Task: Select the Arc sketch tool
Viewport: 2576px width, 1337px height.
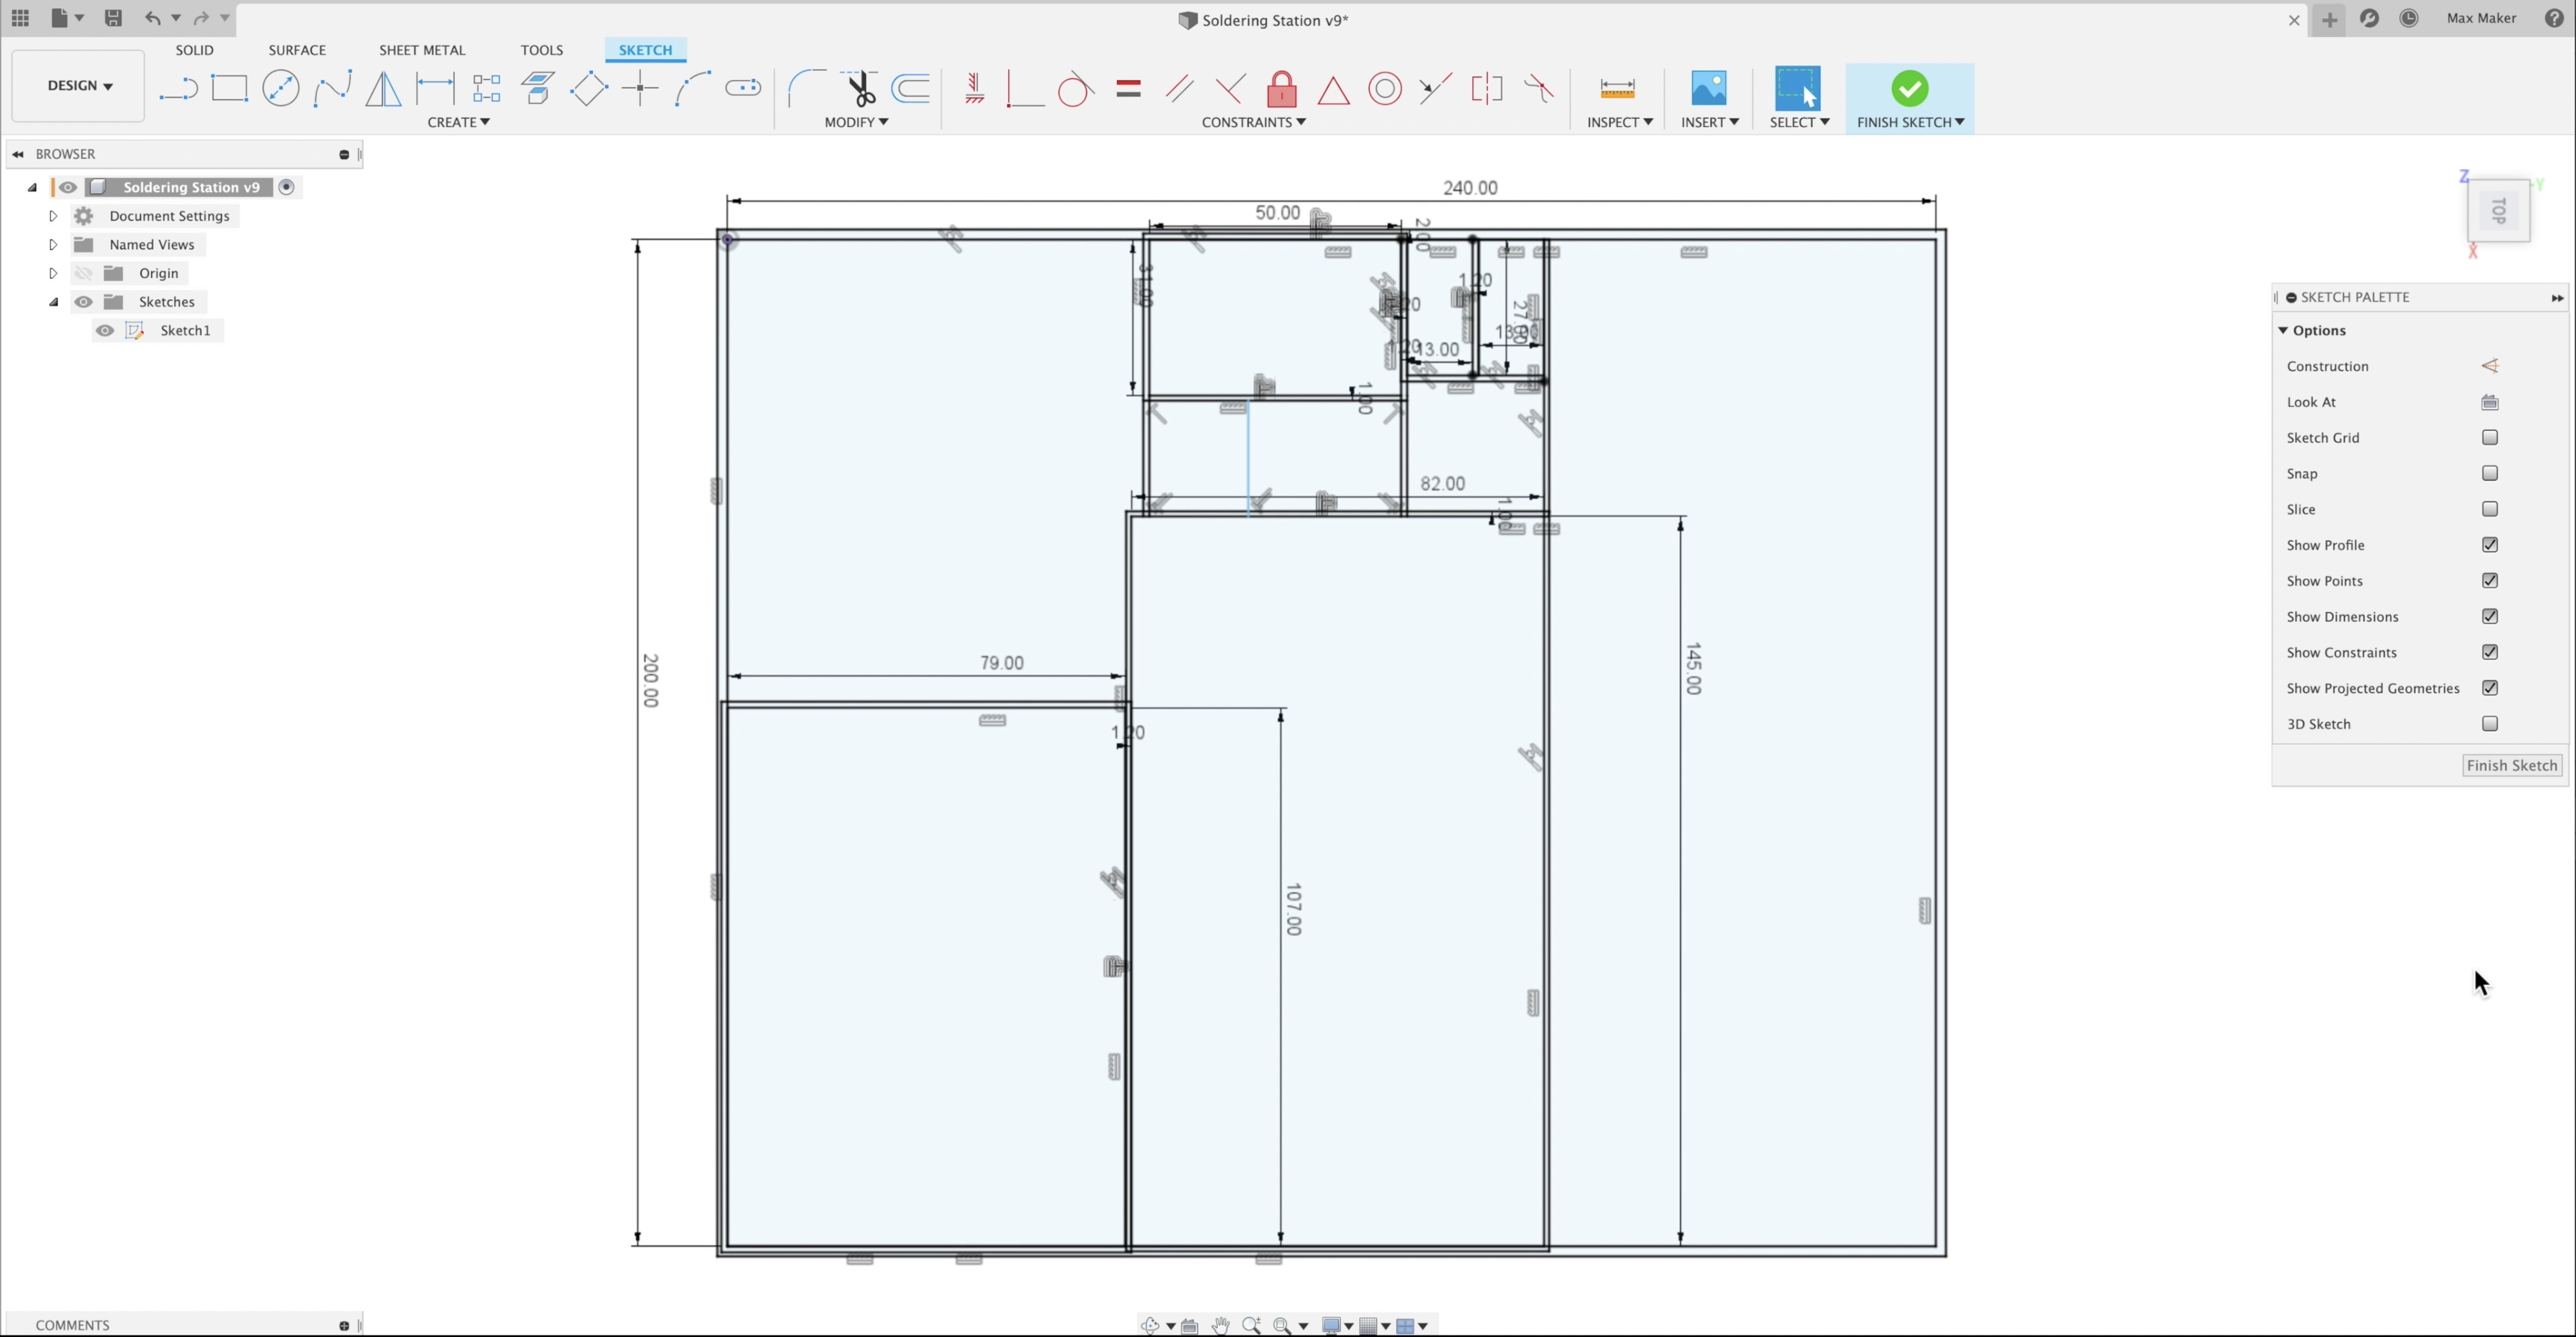Action: 692,89
